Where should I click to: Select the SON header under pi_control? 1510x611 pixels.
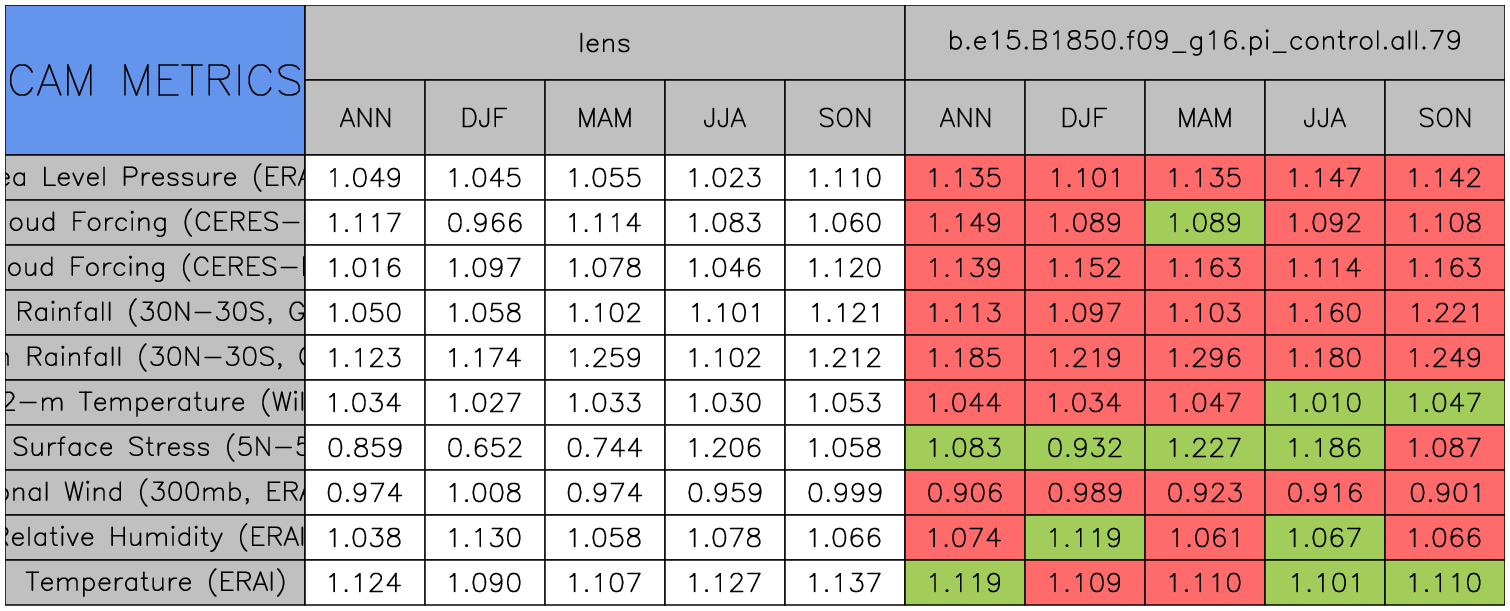point(1445,118)
